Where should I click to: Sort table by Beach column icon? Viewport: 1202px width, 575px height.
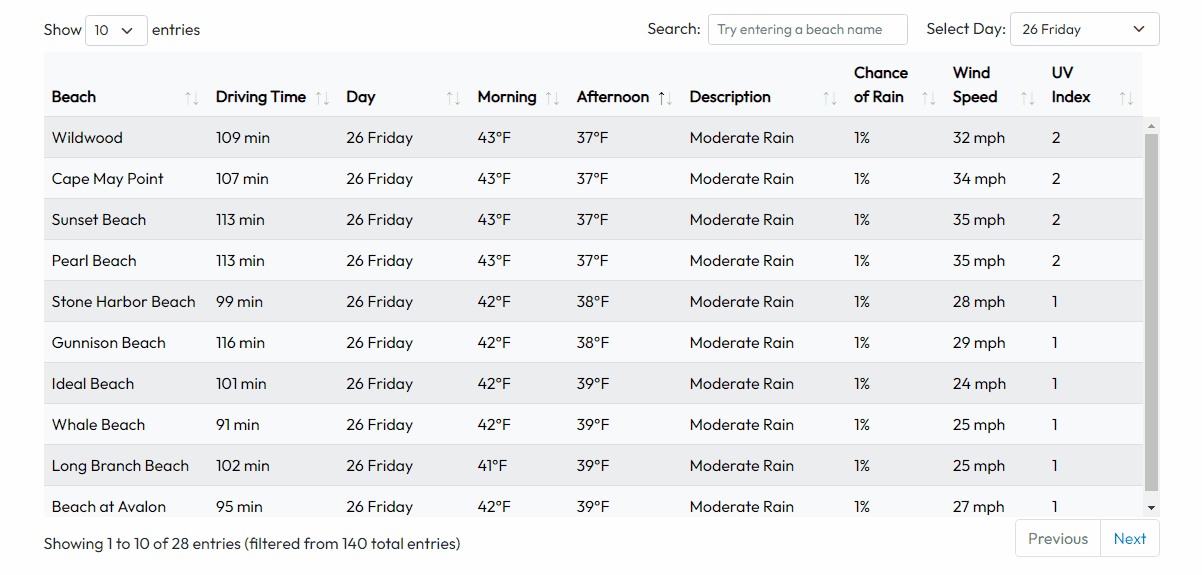(192, 98)
